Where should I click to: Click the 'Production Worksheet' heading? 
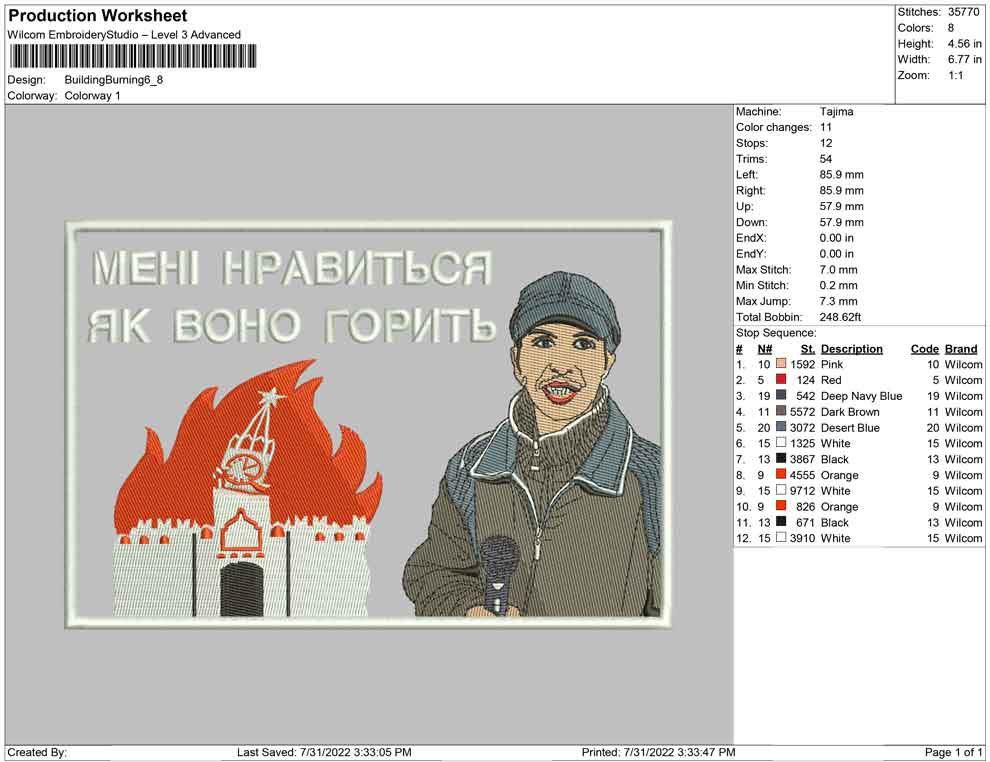tap(97, 16)
